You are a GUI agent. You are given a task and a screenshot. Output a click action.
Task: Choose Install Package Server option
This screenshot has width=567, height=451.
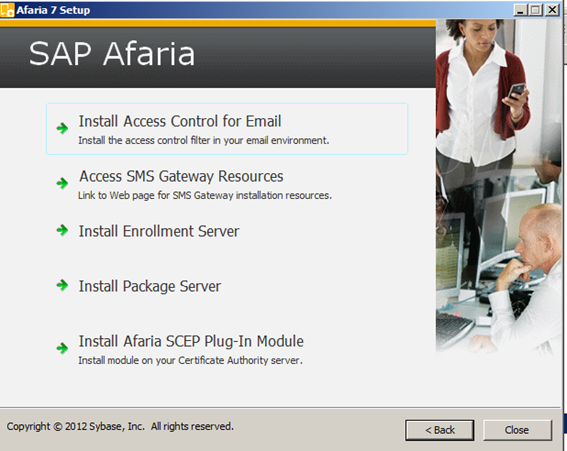tap(150, 286)
